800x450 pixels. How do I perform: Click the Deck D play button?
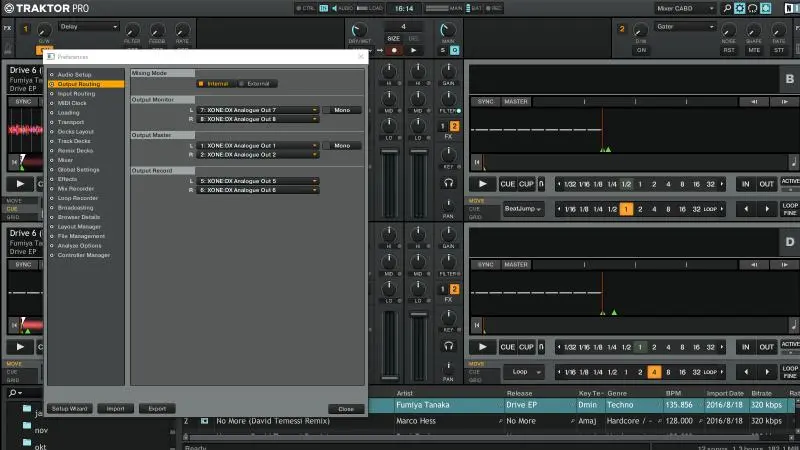(482, 347)
